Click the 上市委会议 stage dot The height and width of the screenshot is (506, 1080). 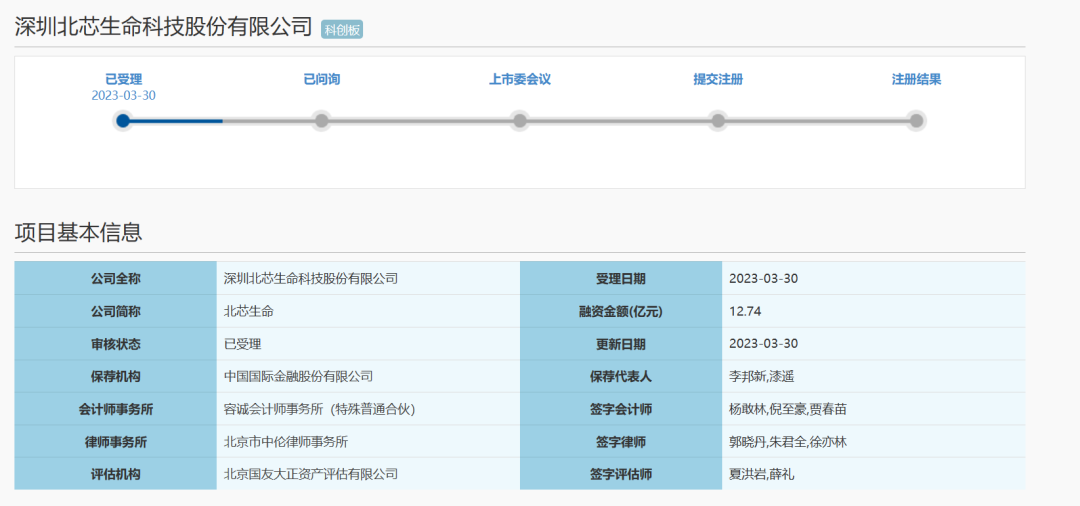[x=520, y=121]
